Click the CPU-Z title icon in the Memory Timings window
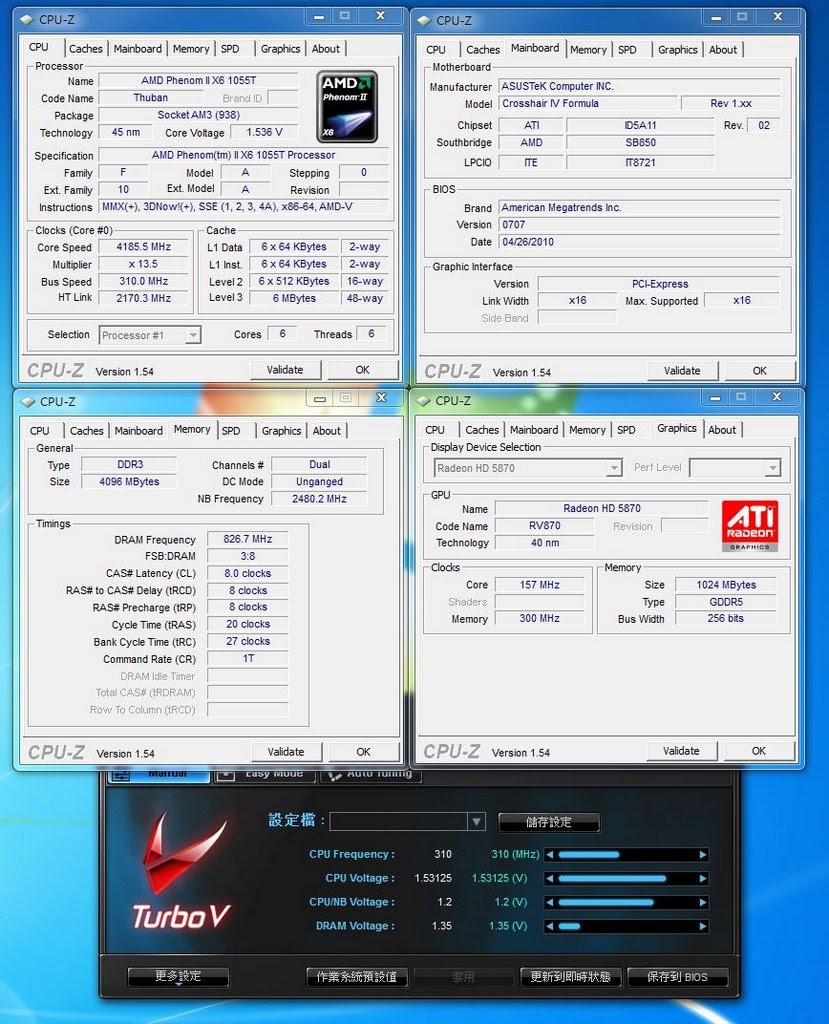This screenshot has width=829, height=1024. 28,402
